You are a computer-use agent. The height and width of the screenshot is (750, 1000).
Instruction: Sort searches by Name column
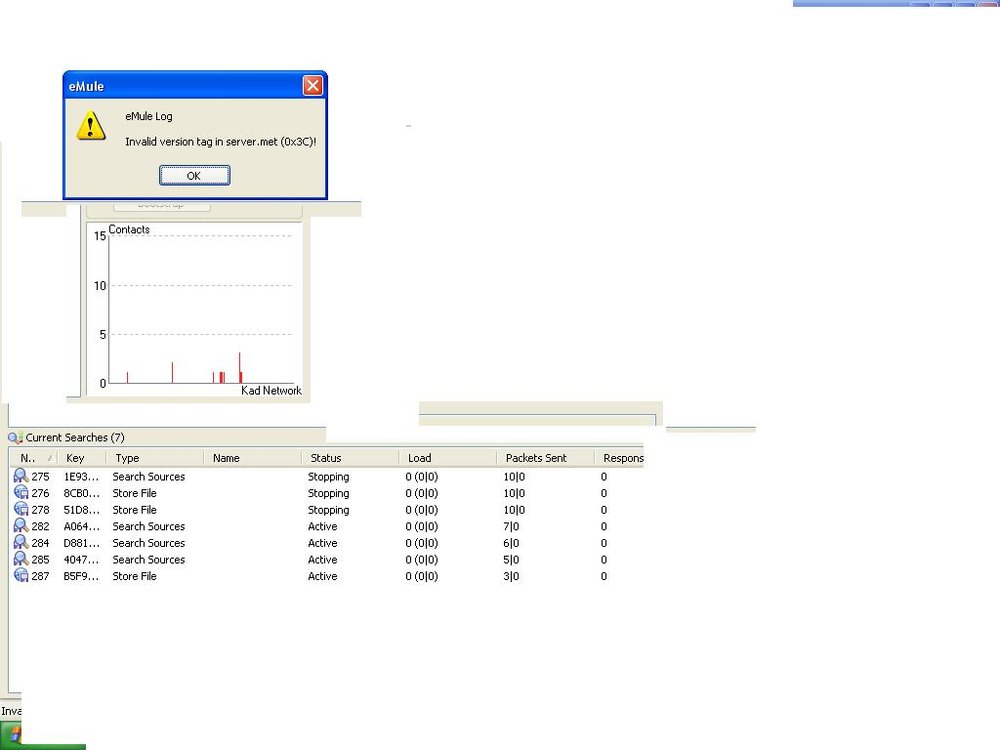point(253,458)
